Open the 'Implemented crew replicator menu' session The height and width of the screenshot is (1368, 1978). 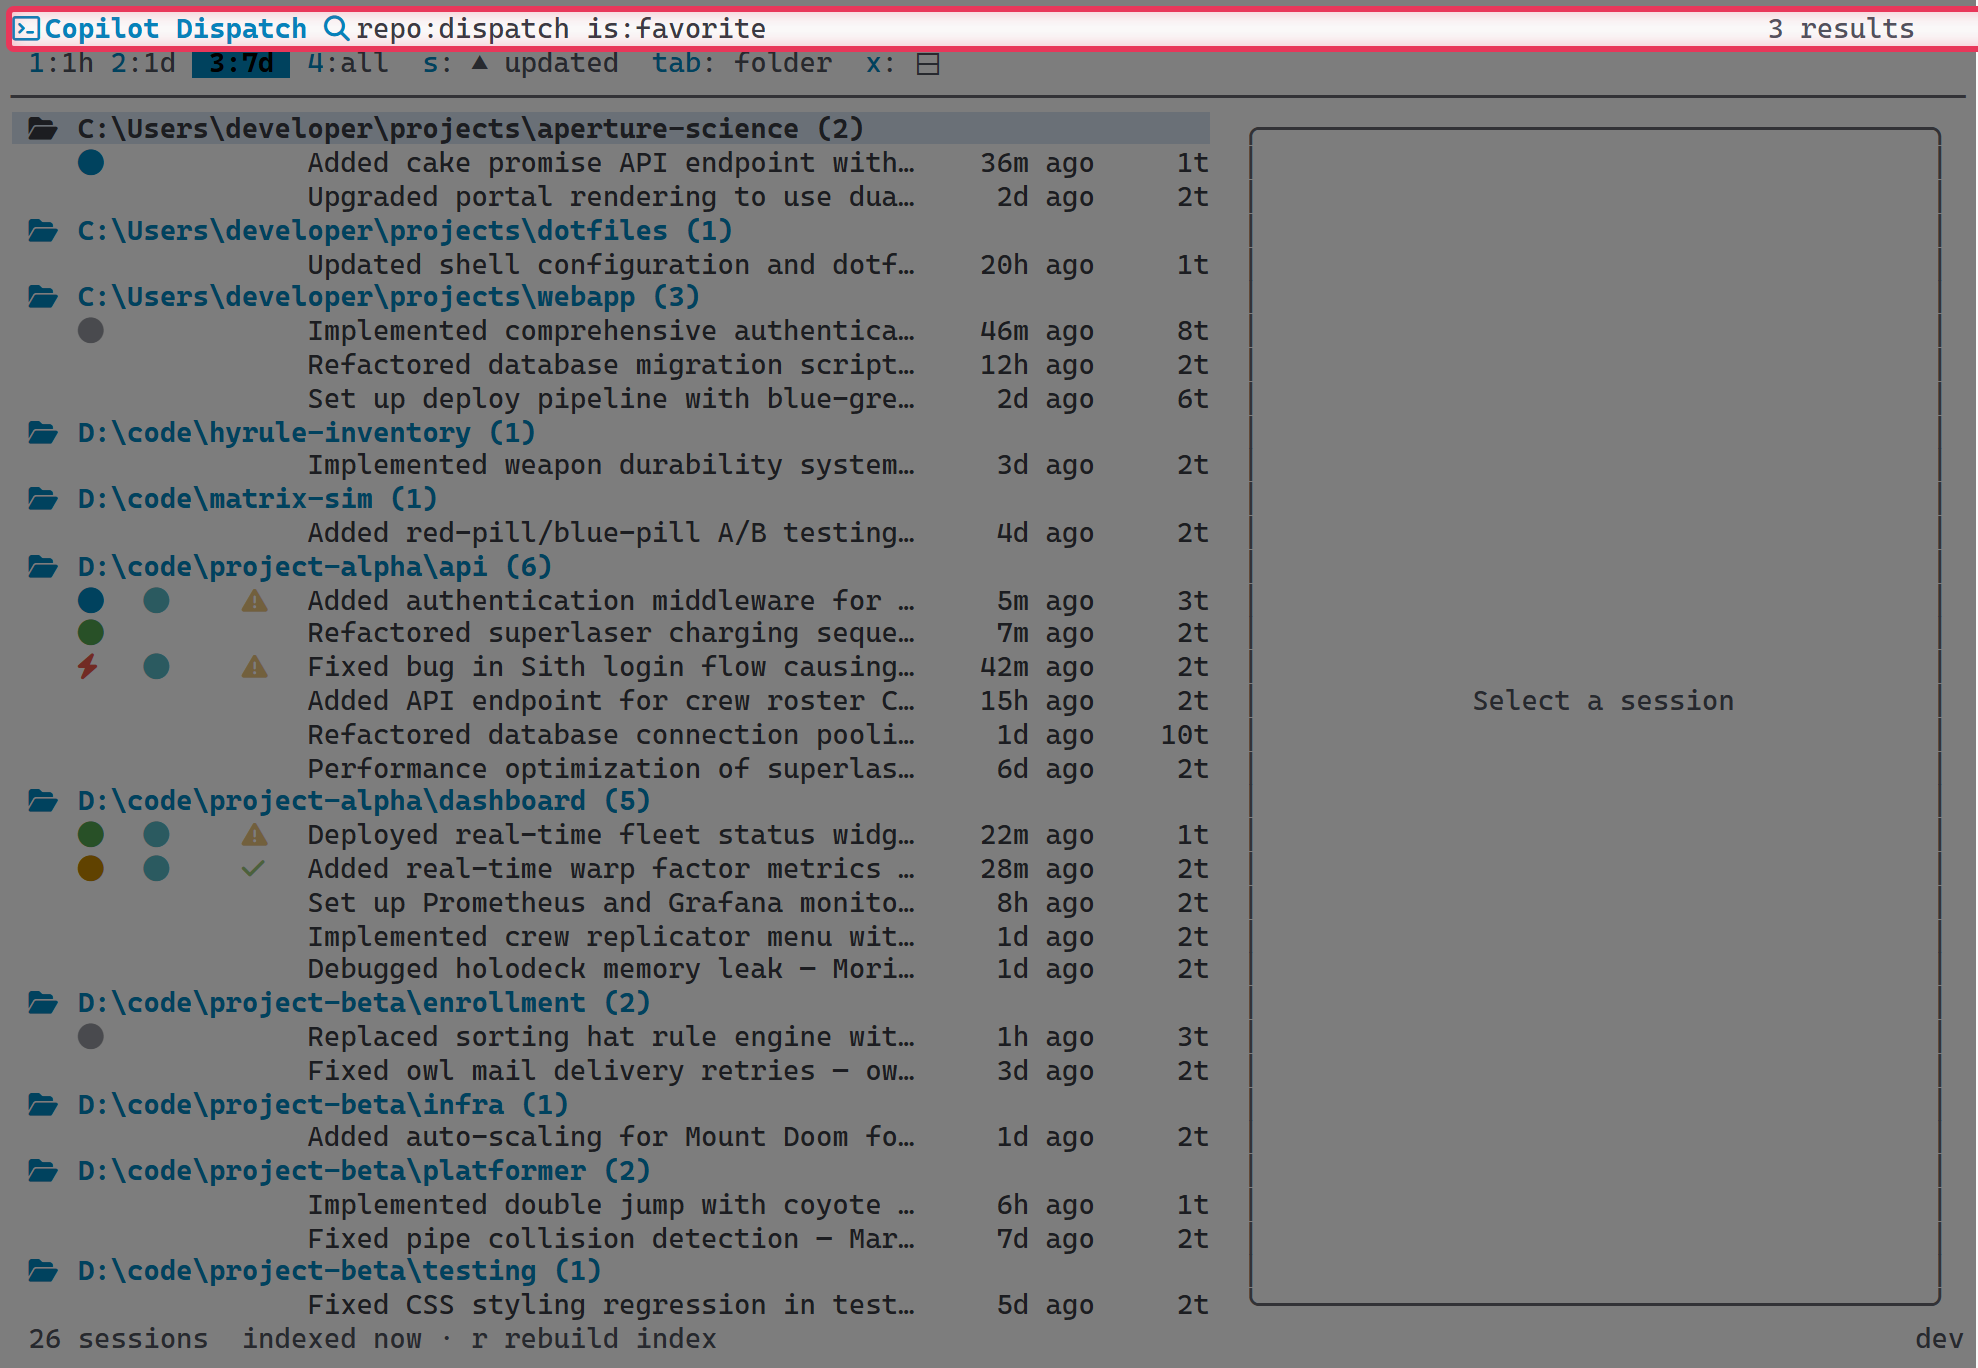[x=611, y=936]
